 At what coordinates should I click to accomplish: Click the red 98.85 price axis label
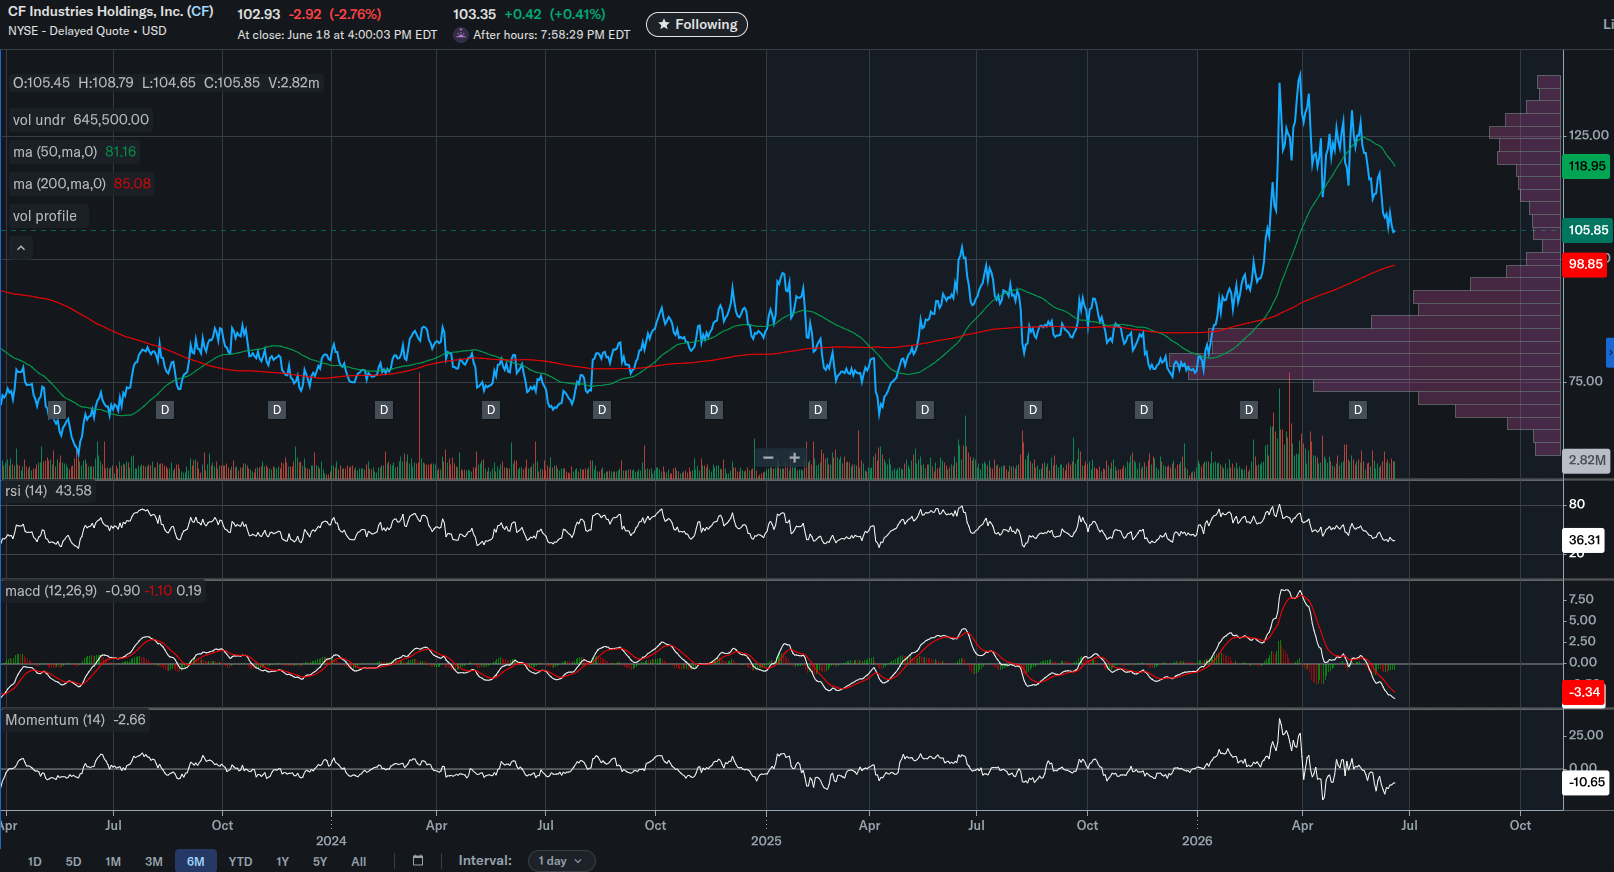tap(1585, 264)
